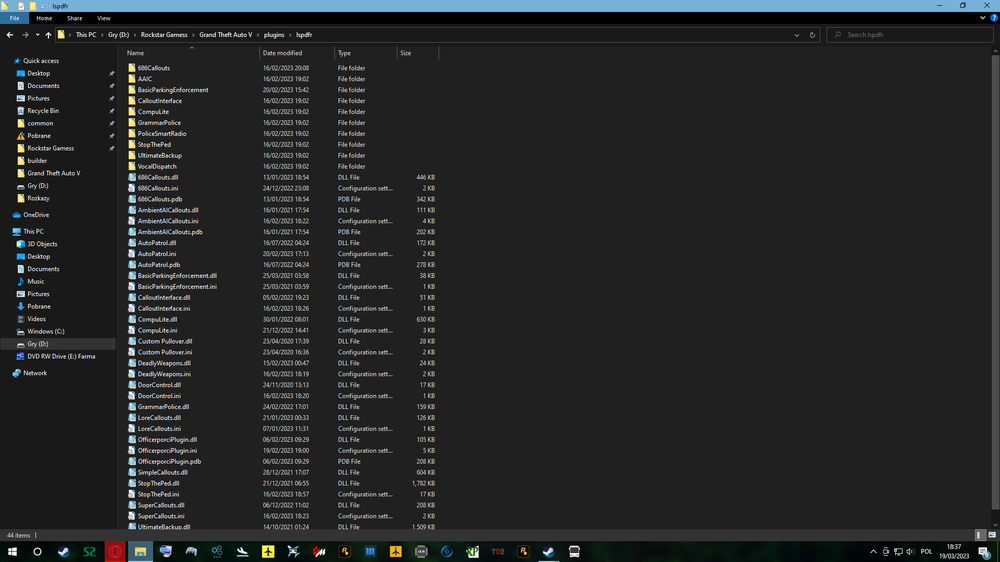Image resolution: width=1000 pixels, height=562 pixels.
Task: Open 3D Objects under This PC
Action: pyautogui.click(x=42, y=244)
